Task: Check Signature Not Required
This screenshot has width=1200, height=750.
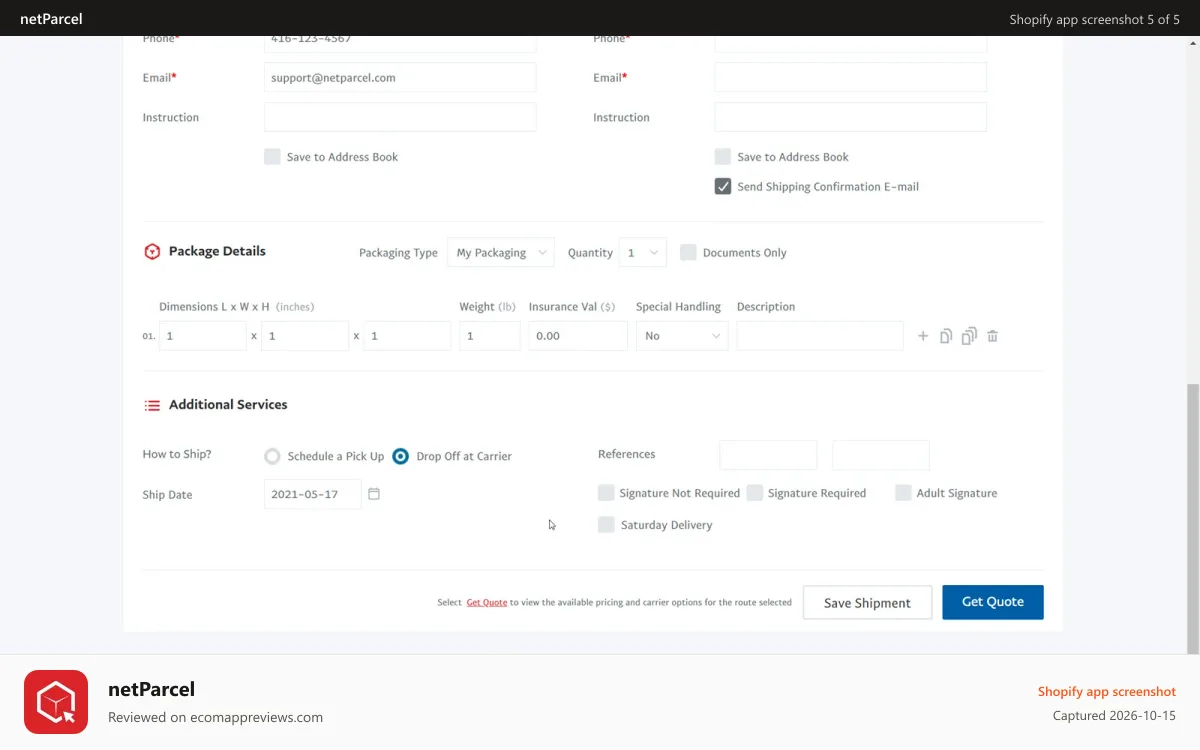Action: click(606, 493)
